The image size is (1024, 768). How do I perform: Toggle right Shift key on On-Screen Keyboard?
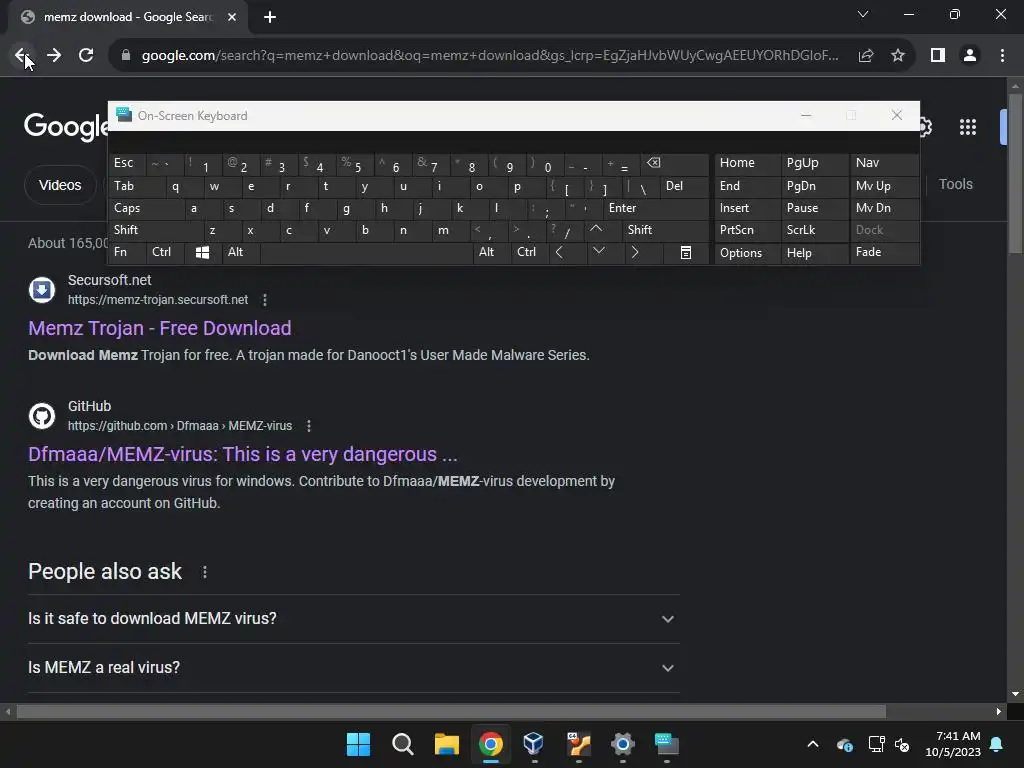pos(665,230)
